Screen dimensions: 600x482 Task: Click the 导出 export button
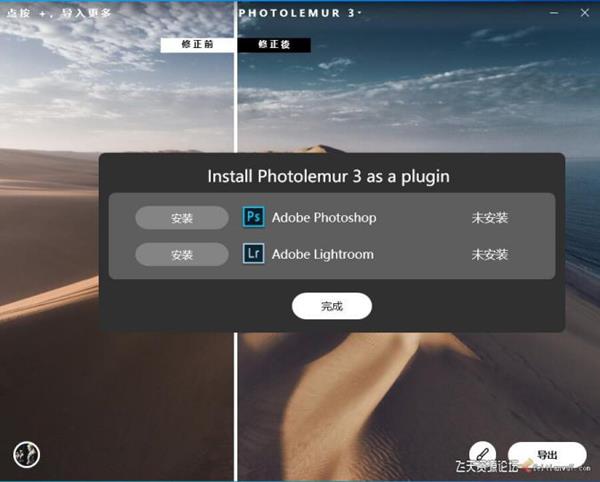(x=547, y=455)
